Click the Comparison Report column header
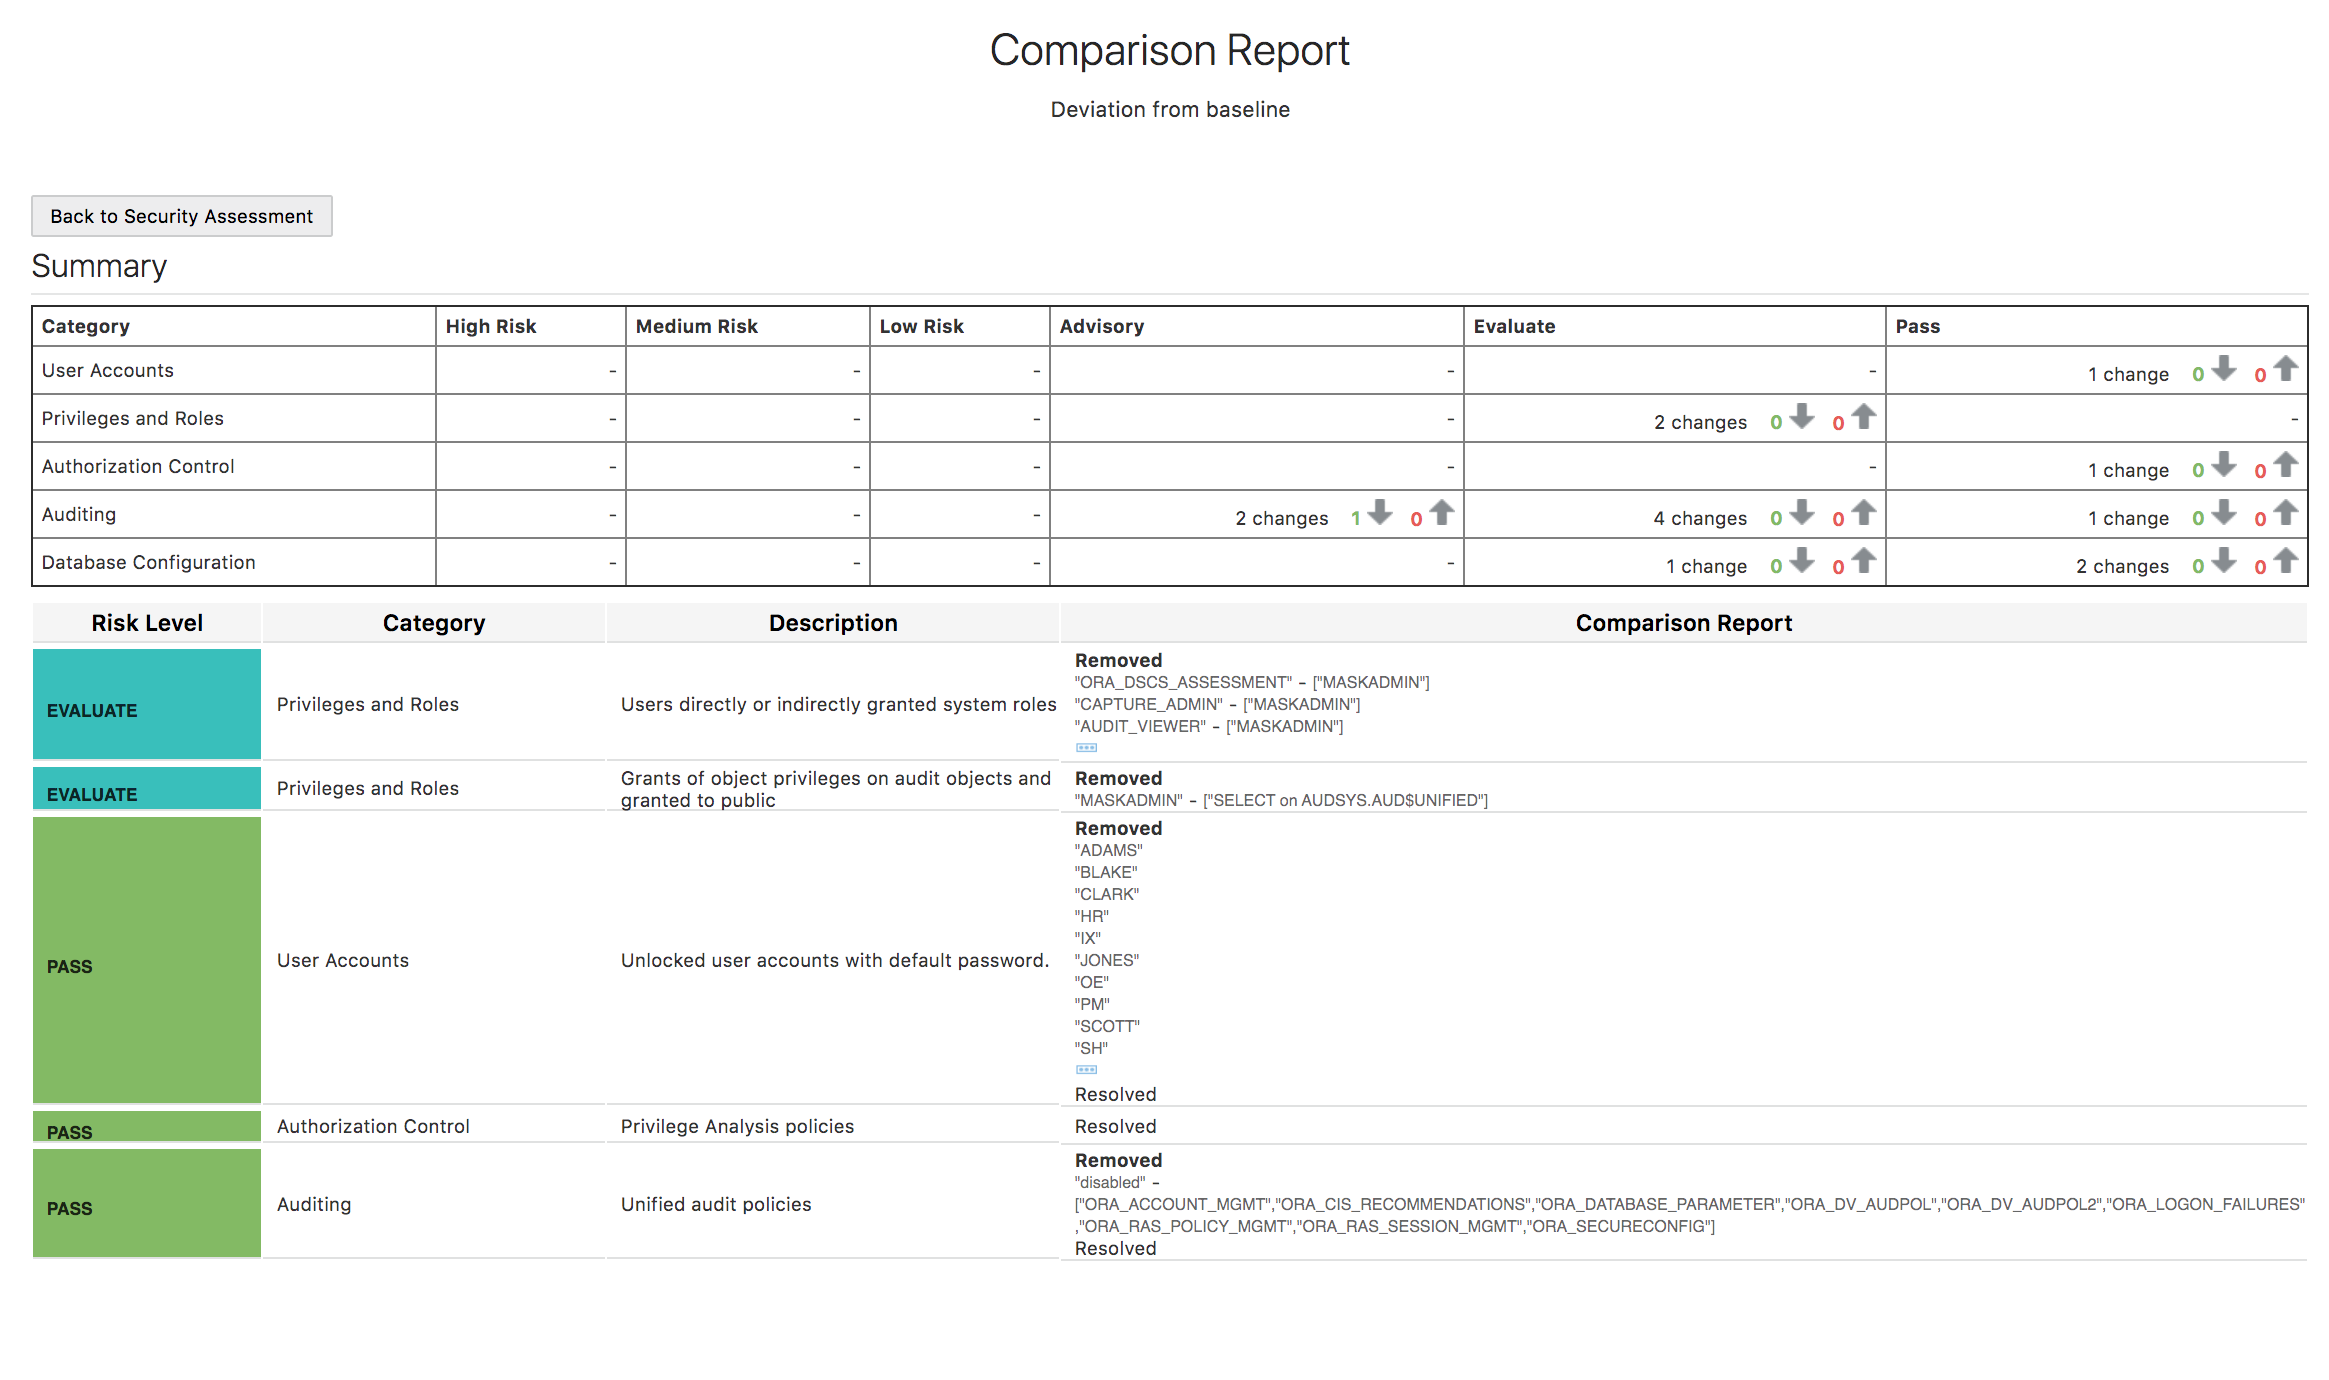The width and height of the screenshot is (2329, 1380). tap(1683, 623)
